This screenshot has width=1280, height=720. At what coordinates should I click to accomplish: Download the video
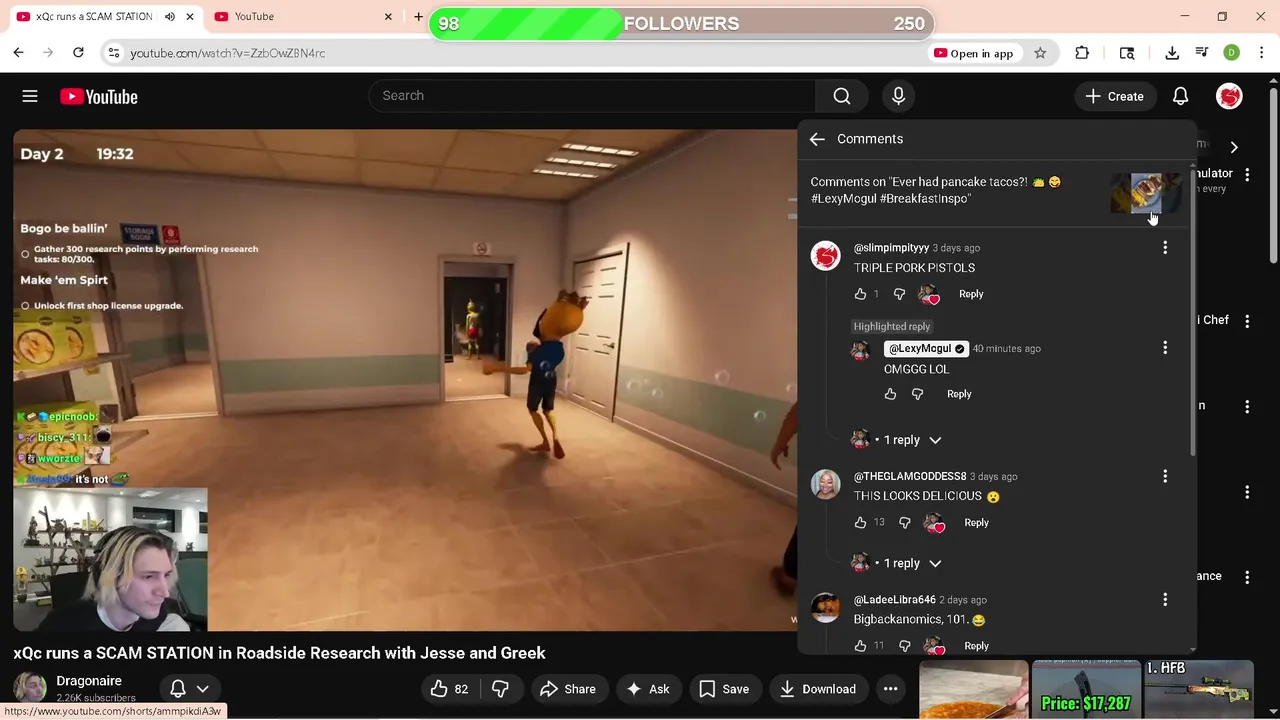click(x=818, y=689)
